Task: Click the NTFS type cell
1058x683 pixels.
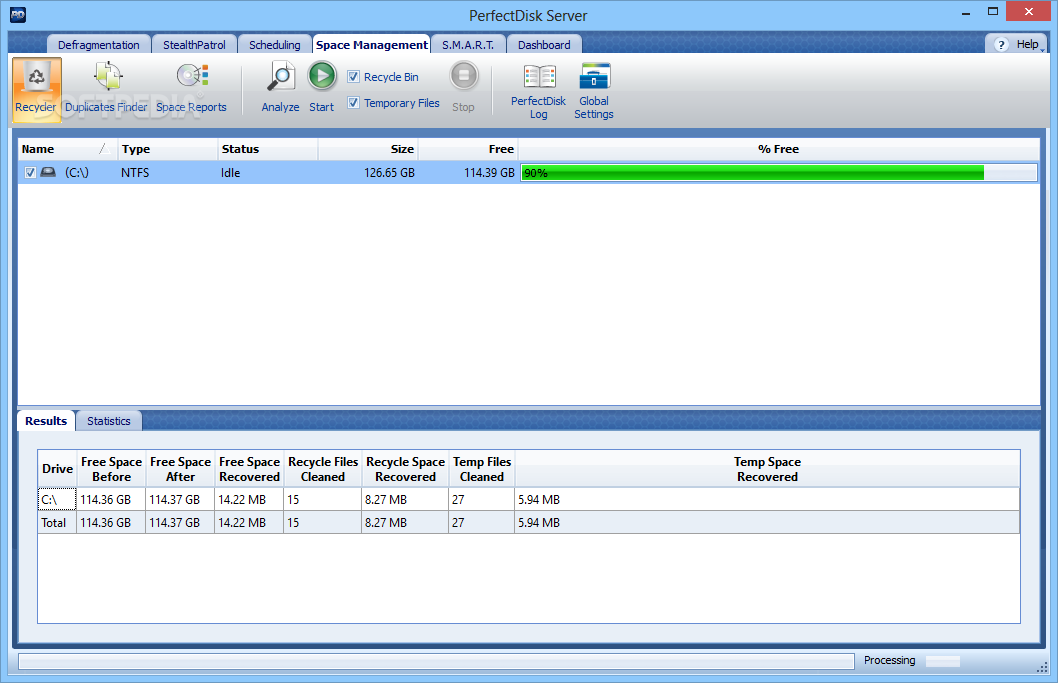Action: (135, 173)
